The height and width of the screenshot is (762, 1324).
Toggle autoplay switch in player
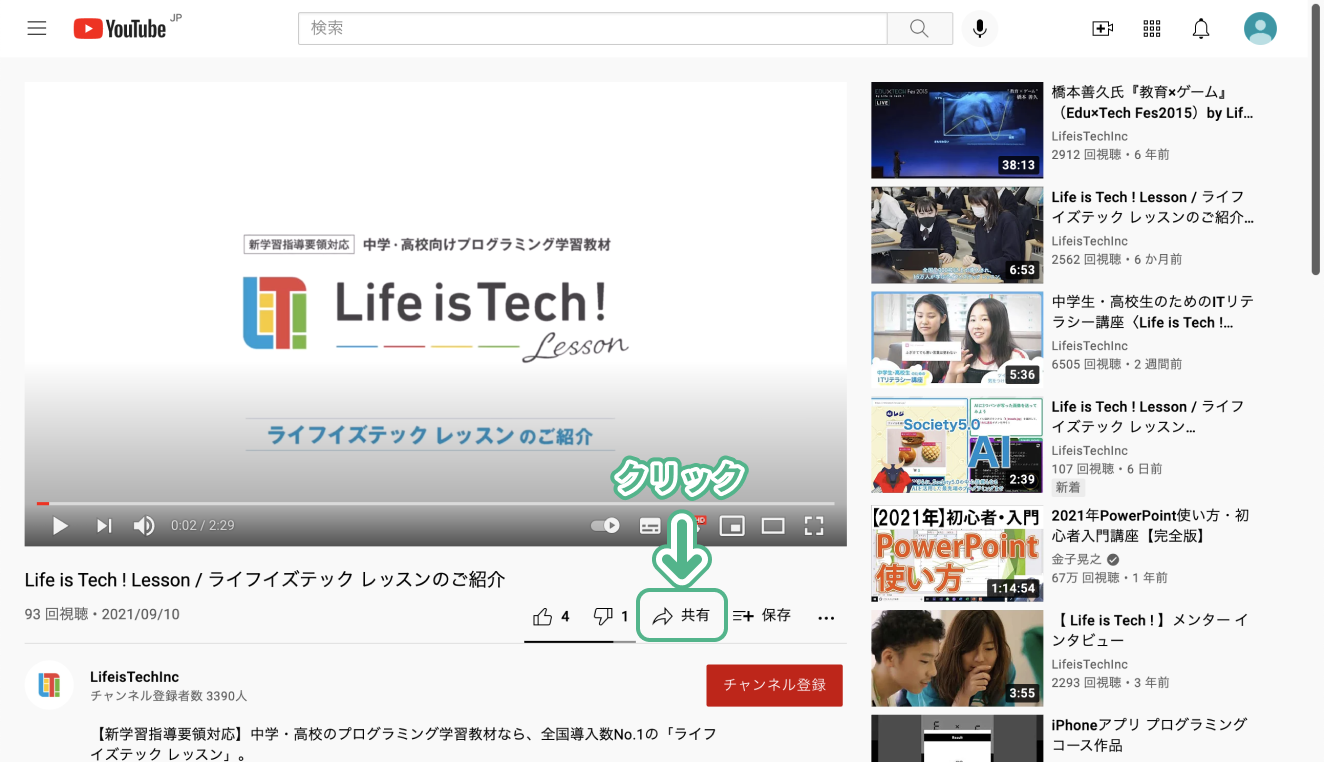tap(605, 525)
